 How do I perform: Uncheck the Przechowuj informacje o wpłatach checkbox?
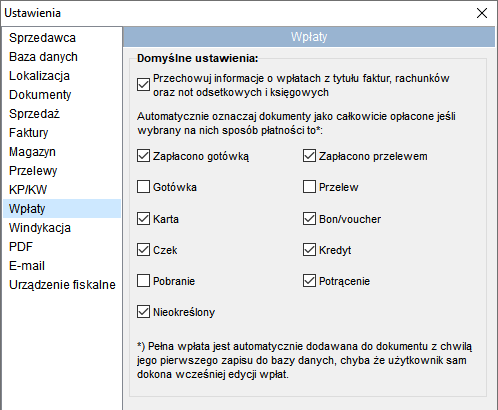coord(143,85)
